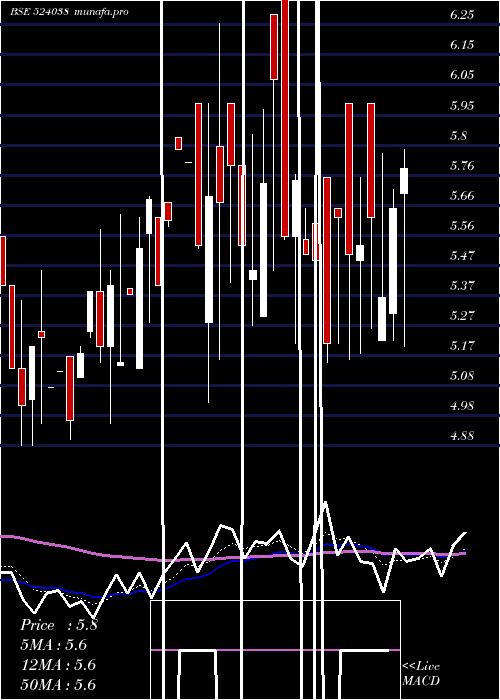Select the 5.47 price axis label
Viewport: 500px width, 700px height.
[x=462, y=256]
